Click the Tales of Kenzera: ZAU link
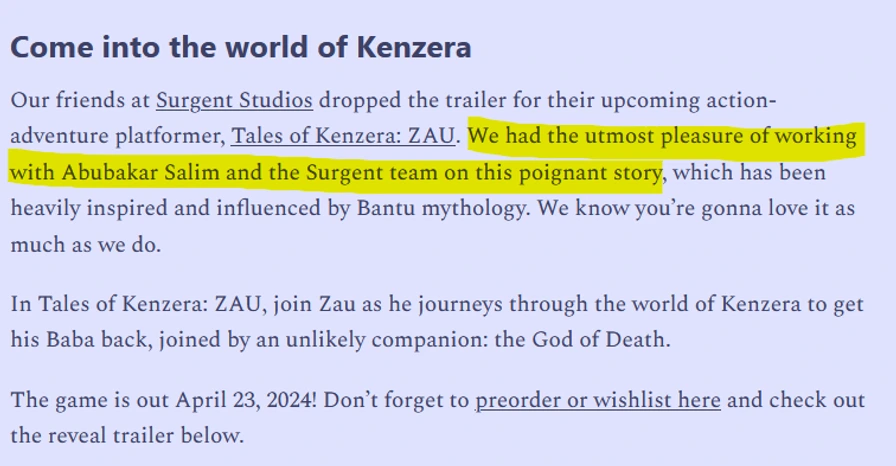The height and width of the screenshot is (466, 896). pyautogui.click(x=343, y=135)
